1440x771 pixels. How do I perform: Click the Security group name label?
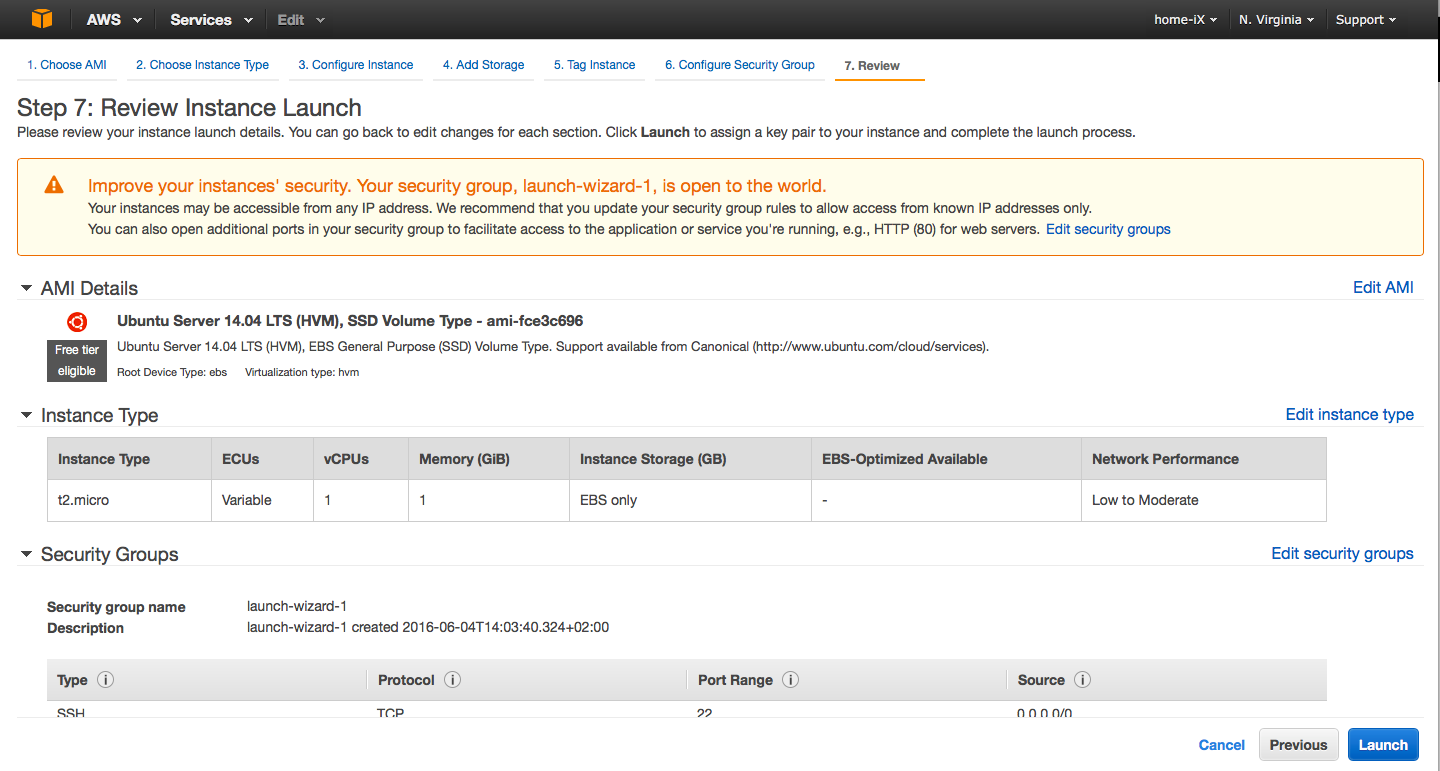[x=116, y=607]
